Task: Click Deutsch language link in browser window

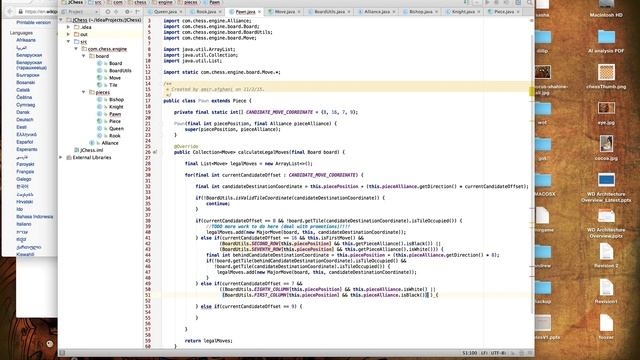Action: [25, 120]
